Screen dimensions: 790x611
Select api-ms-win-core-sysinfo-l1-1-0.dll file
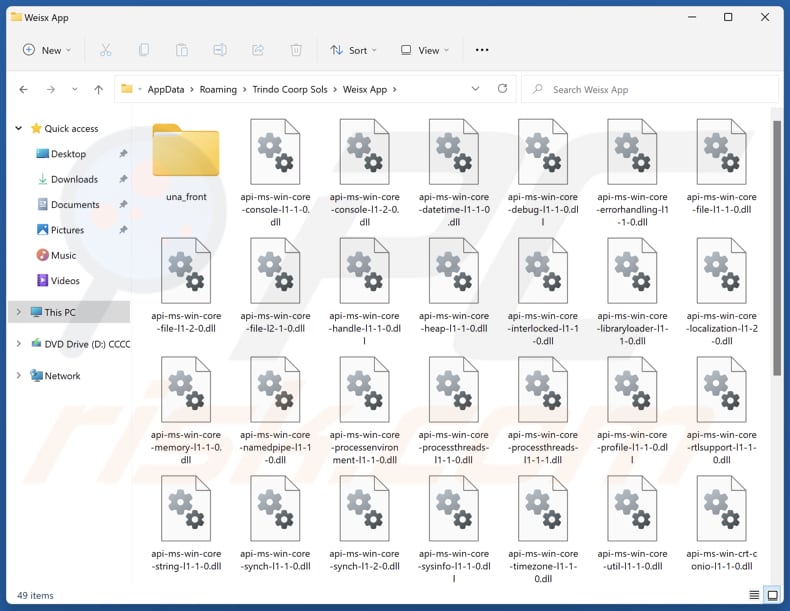click(454, 529)
